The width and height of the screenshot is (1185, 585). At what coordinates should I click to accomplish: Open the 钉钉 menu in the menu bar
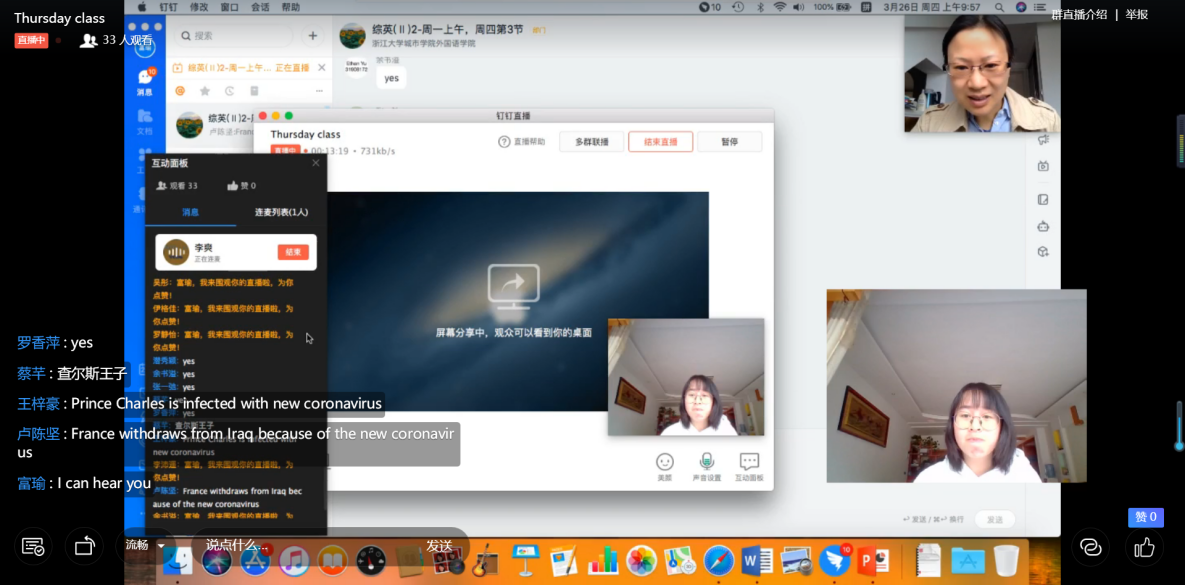pos(169,7)
